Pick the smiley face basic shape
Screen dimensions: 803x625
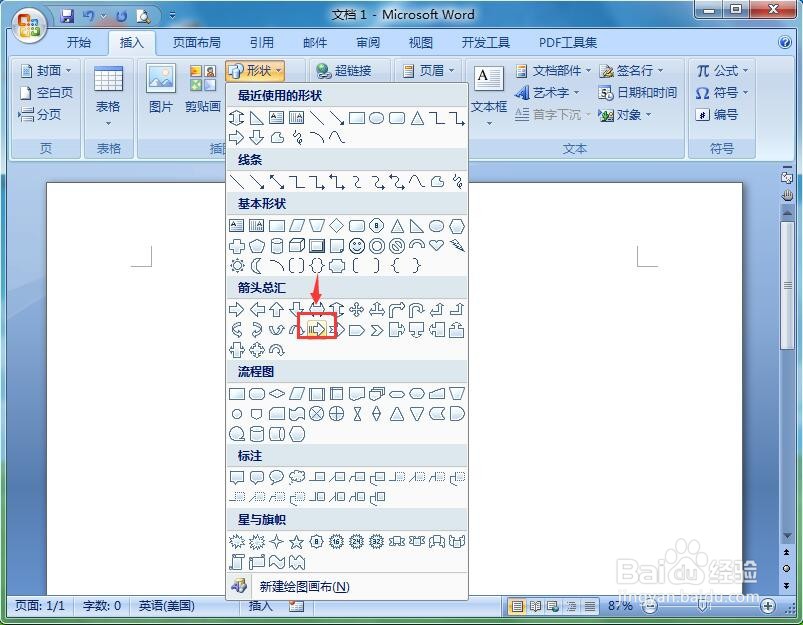(x=357, y=246)
